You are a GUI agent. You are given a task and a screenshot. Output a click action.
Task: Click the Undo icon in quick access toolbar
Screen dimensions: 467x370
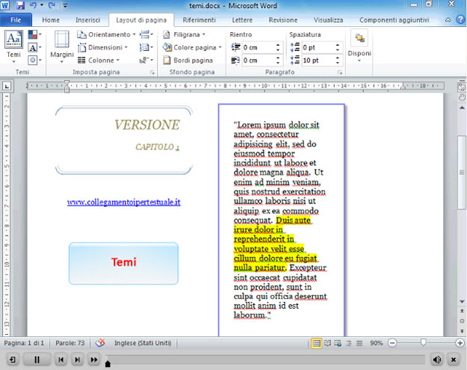coord(33,5)
